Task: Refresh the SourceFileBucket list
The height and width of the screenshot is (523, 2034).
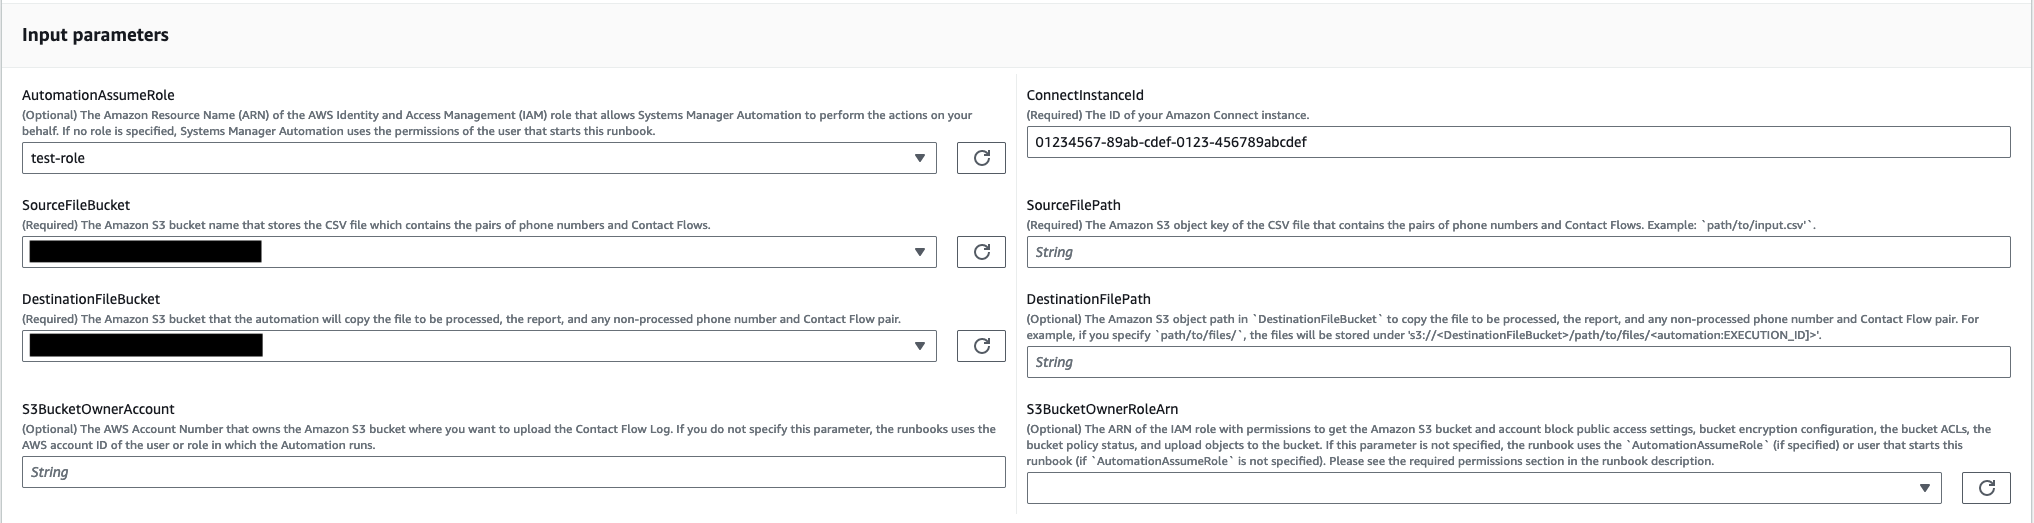Action: [x=981, y=252]
